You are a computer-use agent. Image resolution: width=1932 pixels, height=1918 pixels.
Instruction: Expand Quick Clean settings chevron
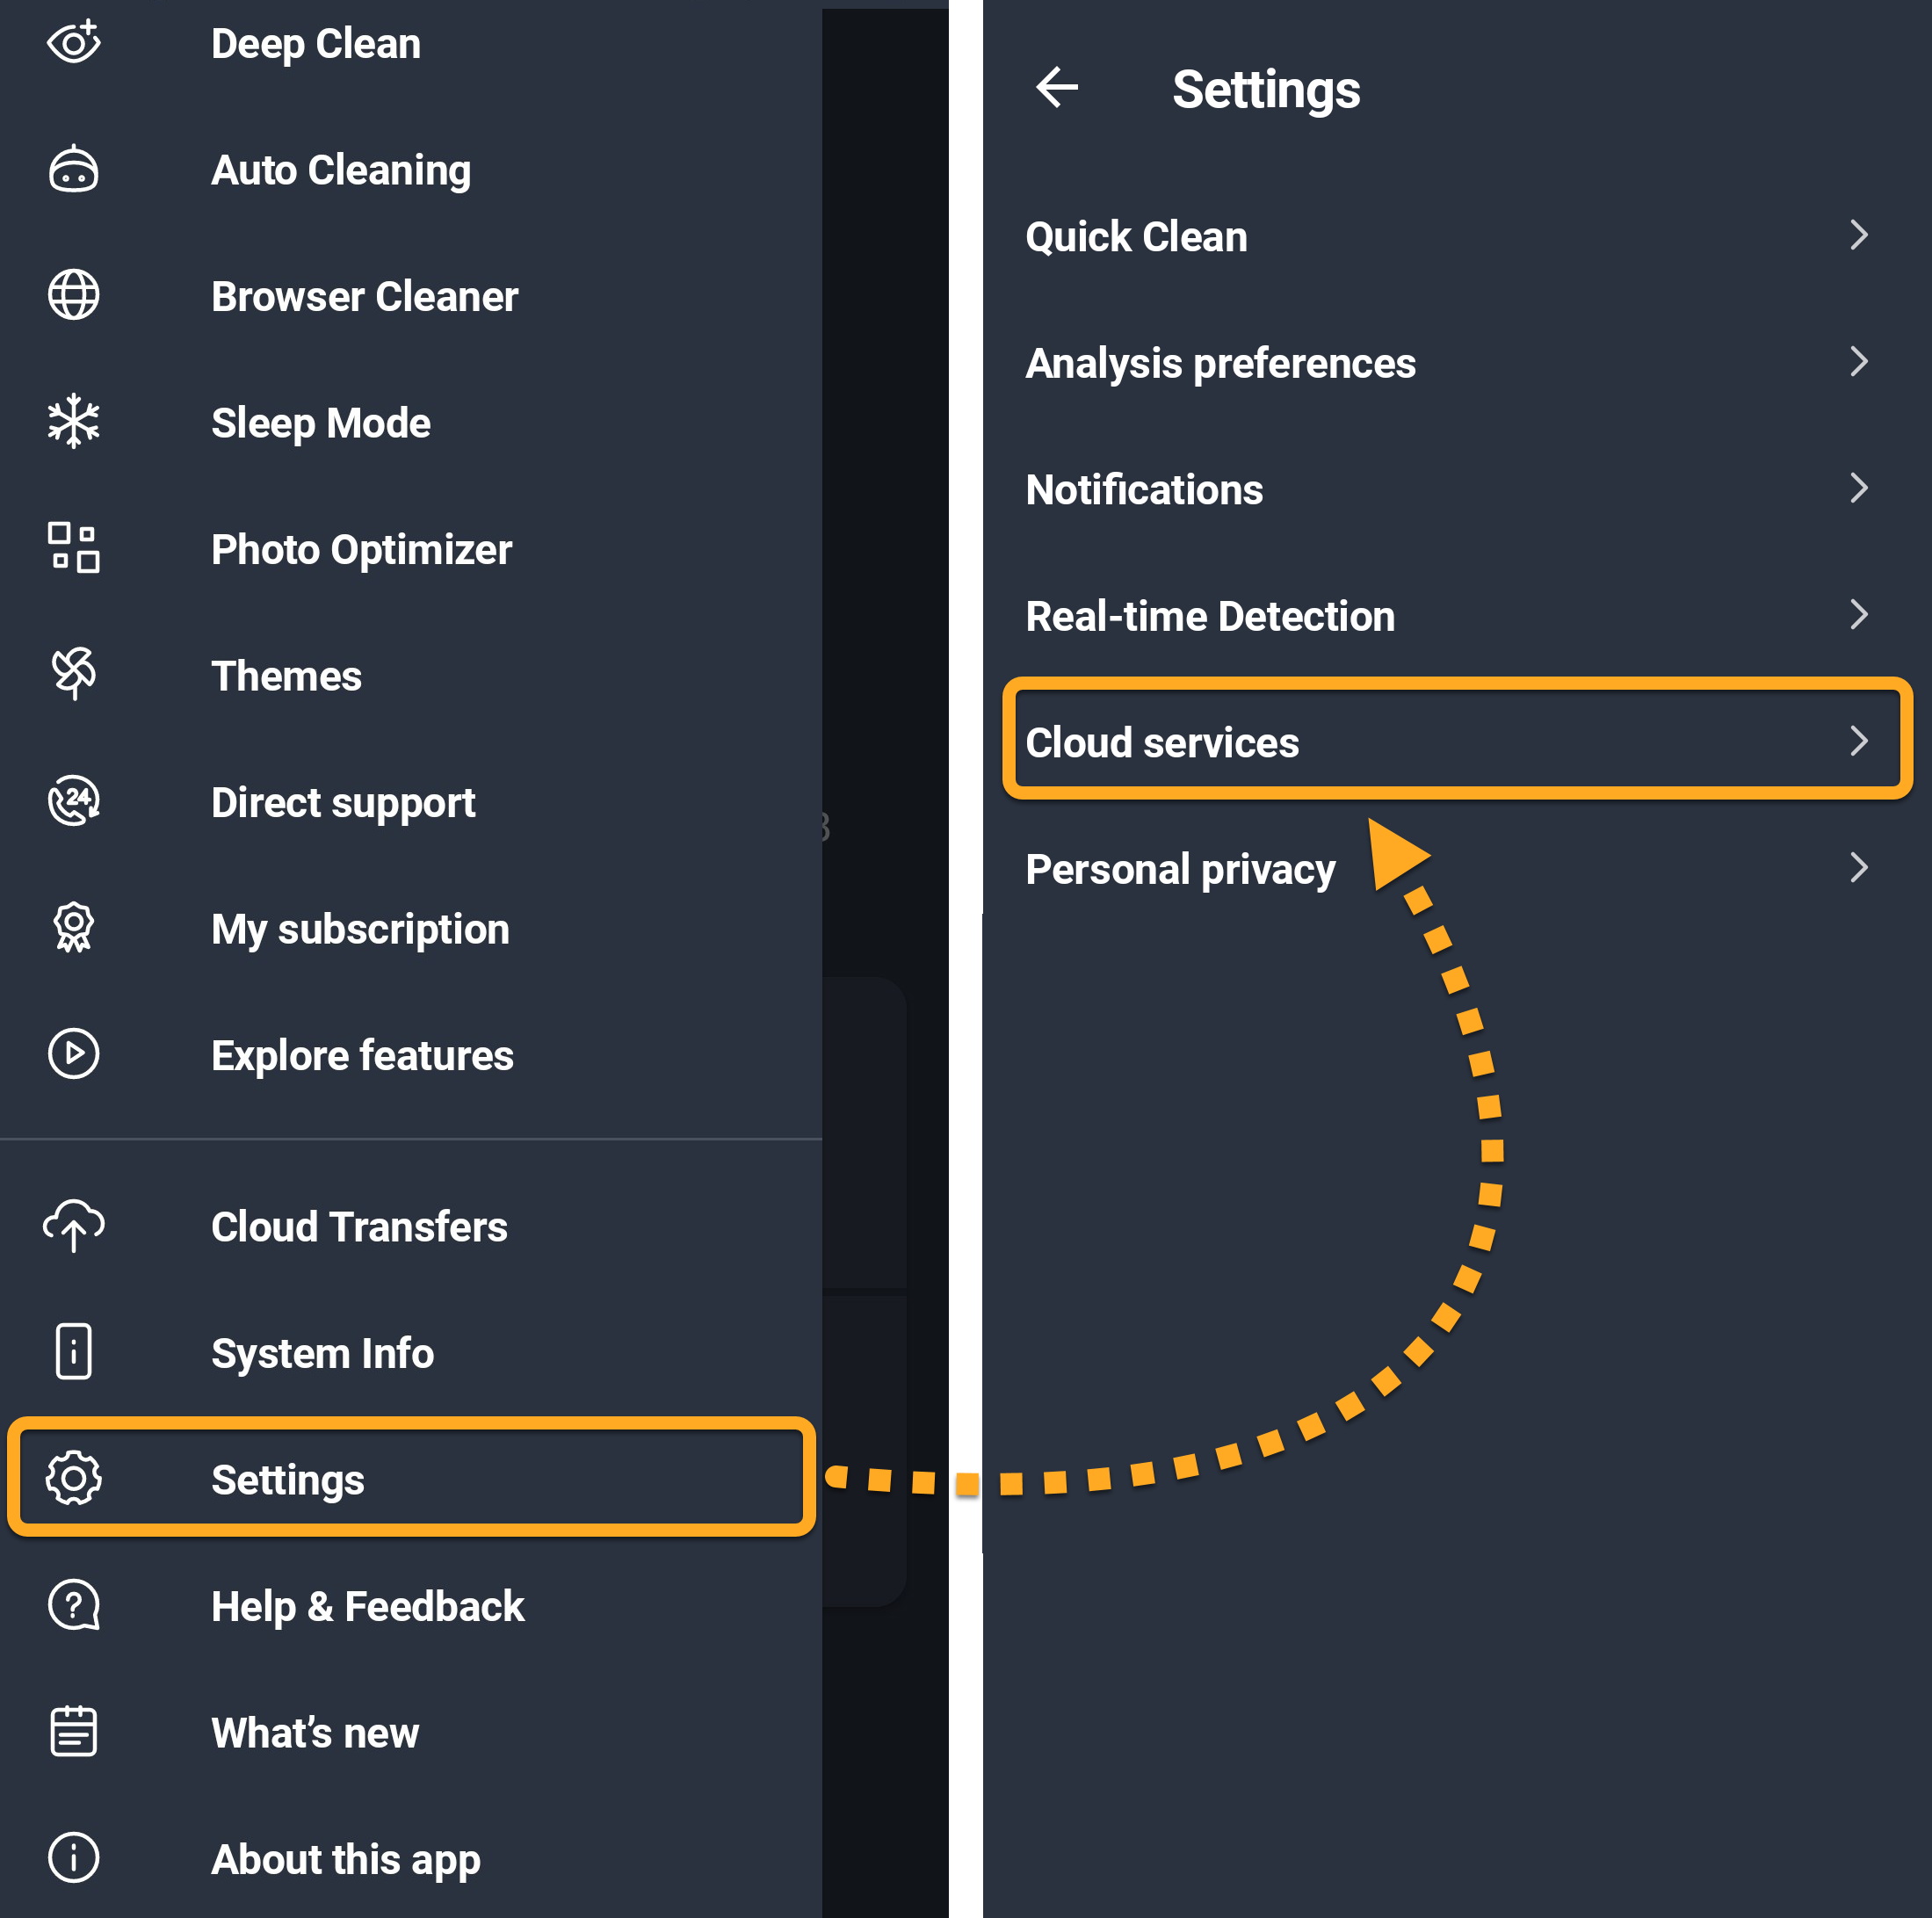coord(1858,236)
